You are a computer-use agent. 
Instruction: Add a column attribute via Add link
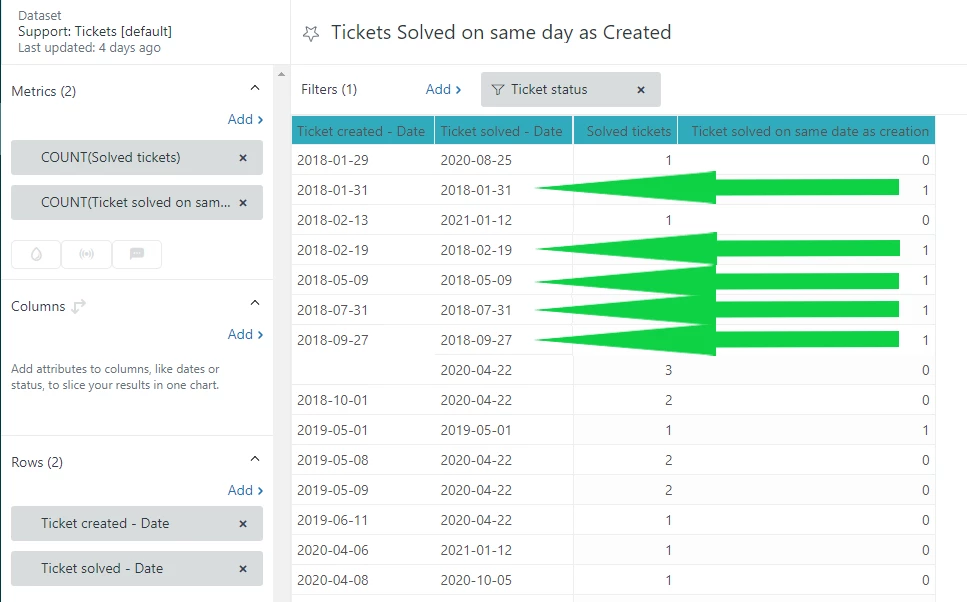point(245,334)
